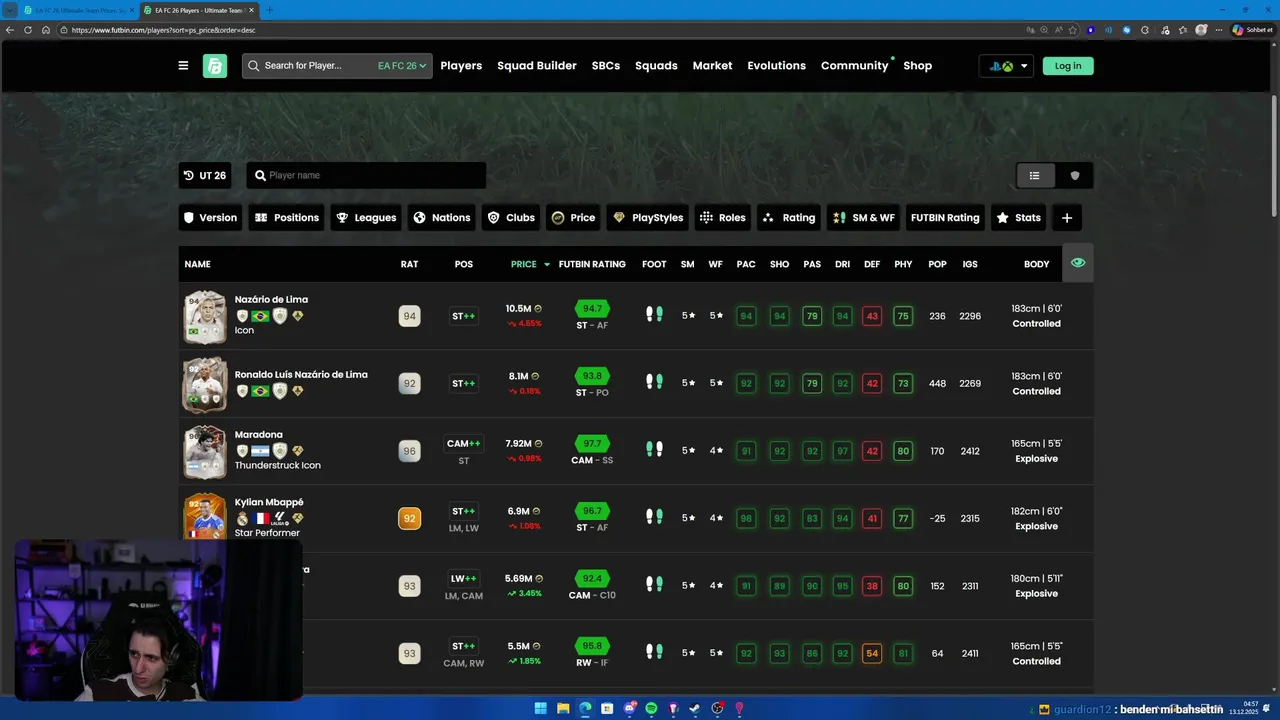Sort by the PAC column header
The height and width of the screenshot is (720, 1280).
[746, 264]
